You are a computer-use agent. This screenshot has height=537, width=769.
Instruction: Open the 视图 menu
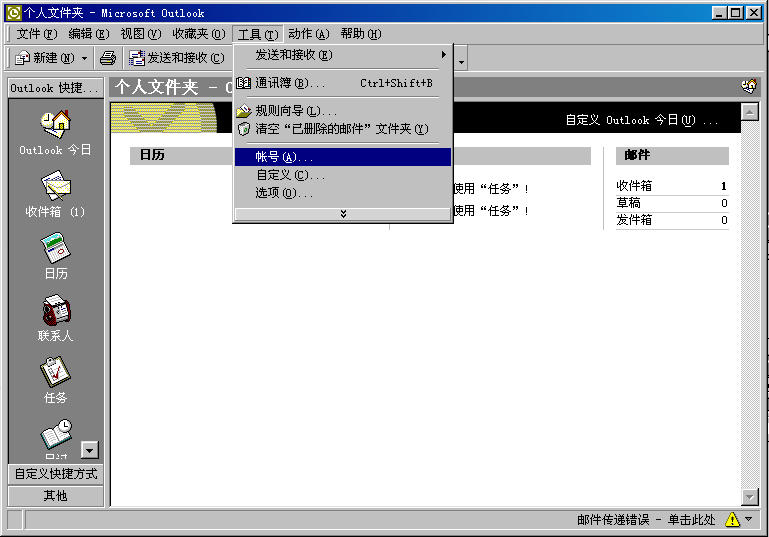click(x=141, y=34)
